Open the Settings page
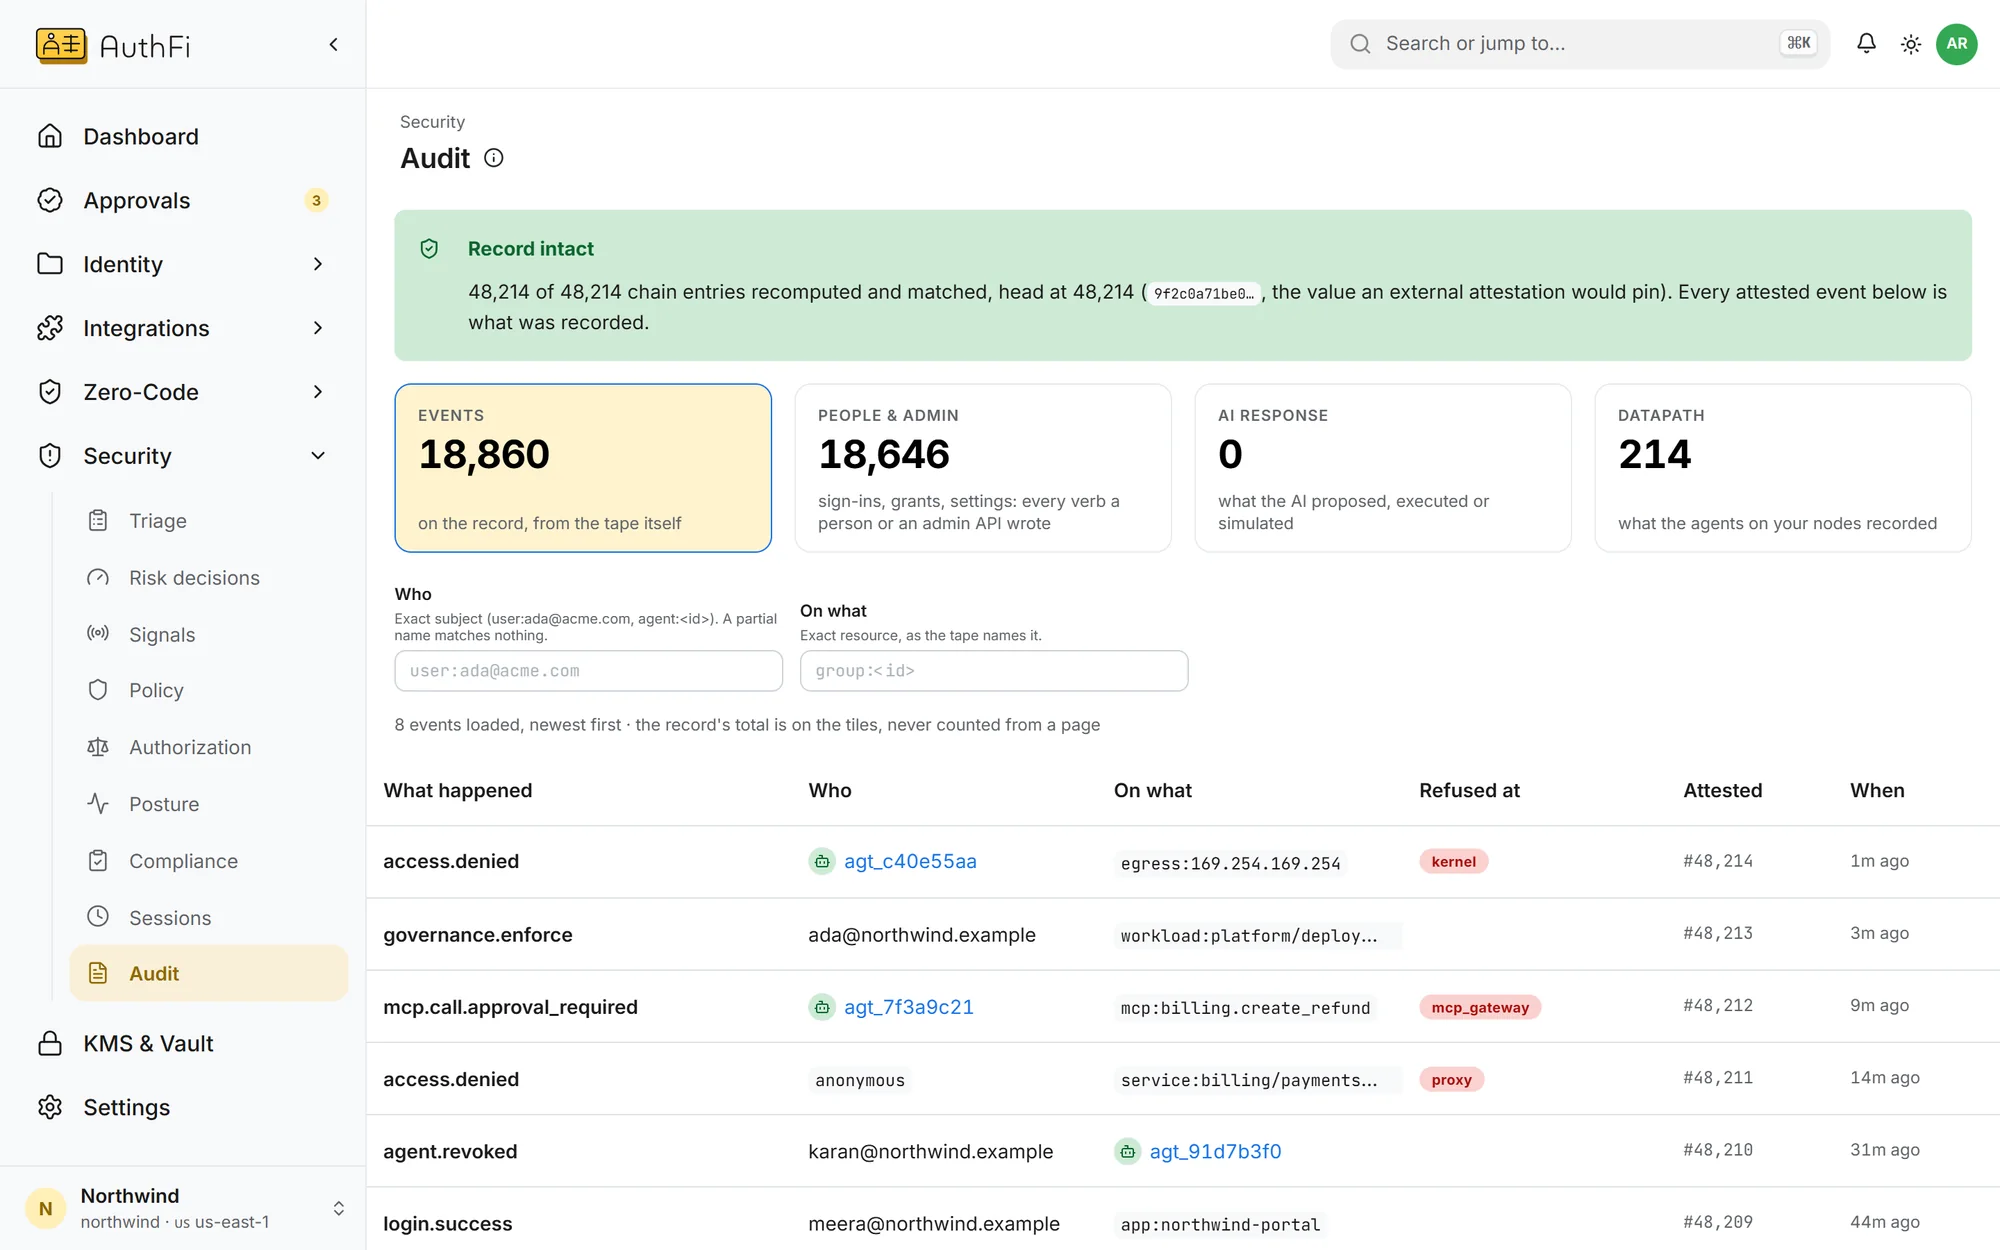Screen dimensions: 2000x1250 (183, 1107)
